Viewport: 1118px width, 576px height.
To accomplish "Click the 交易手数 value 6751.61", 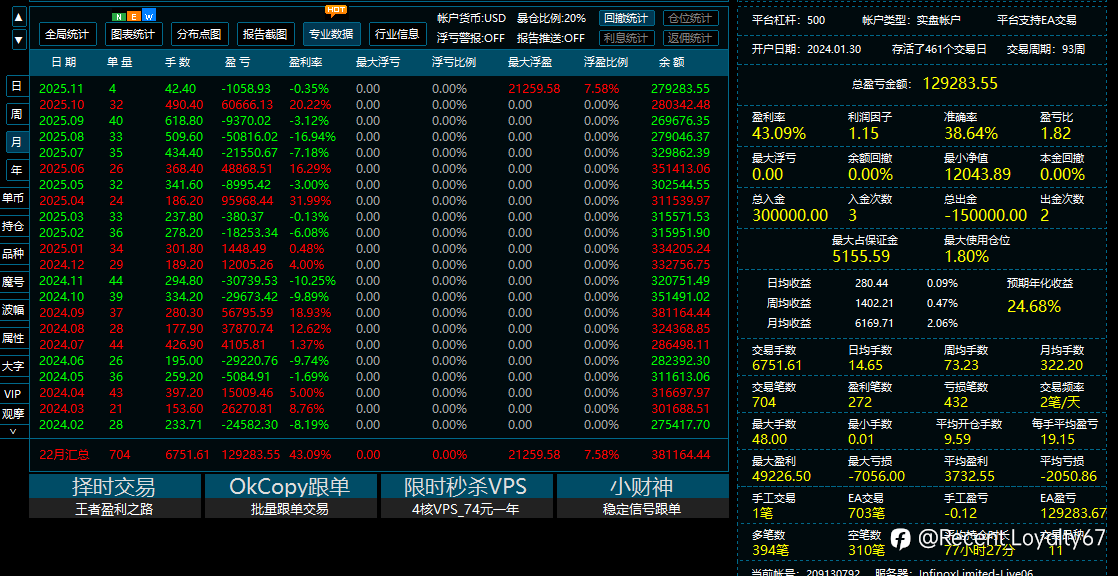I will click(777, 366).
